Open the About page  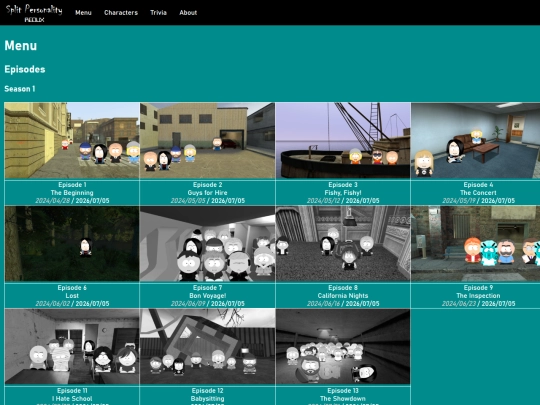[x=188, y=13]
